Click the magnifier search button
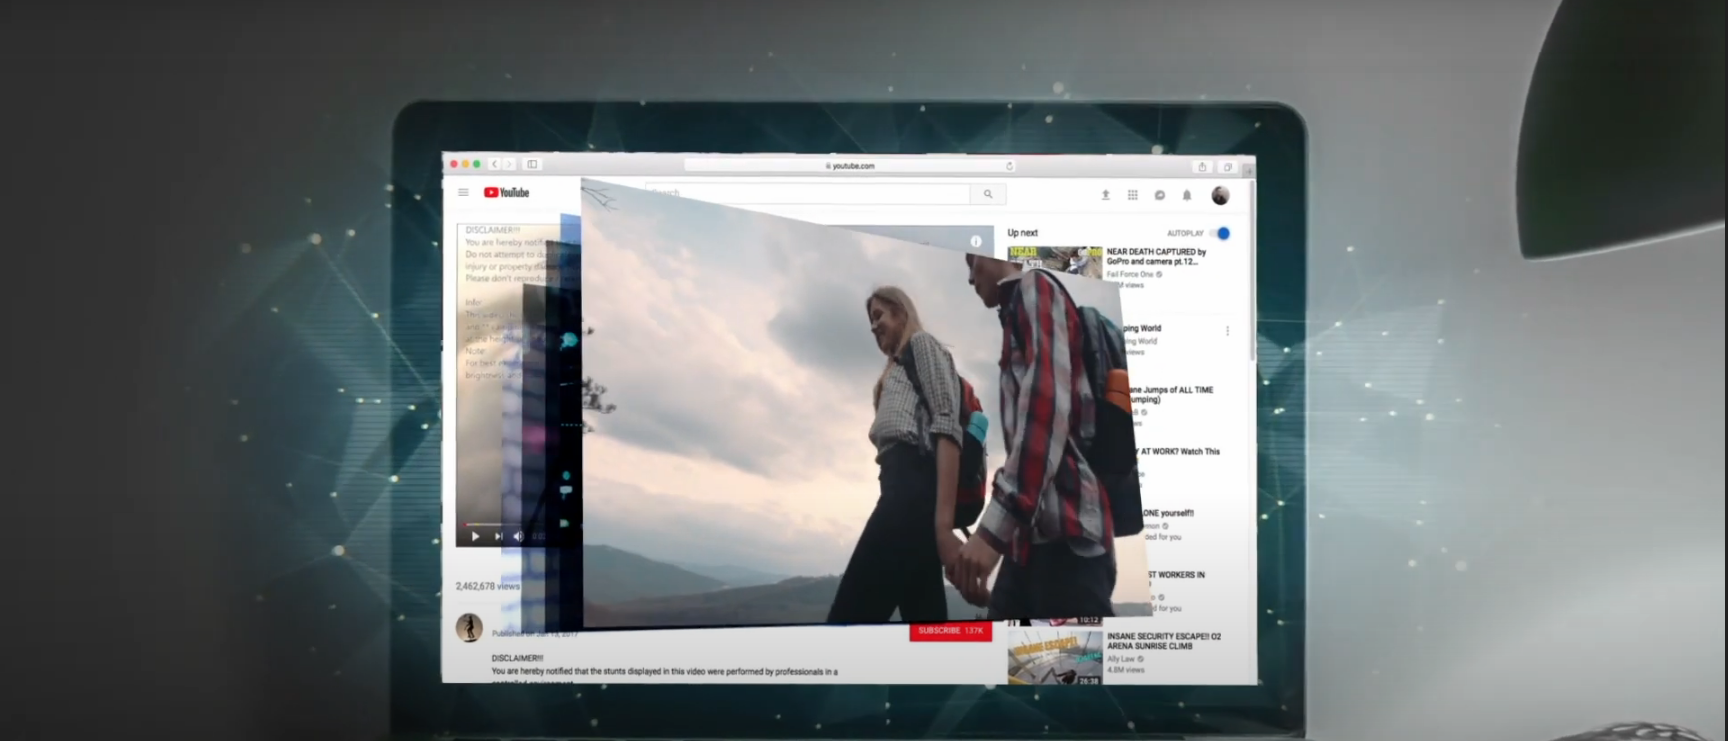Screen dimensions: 1728x741 tap(988, 194)
